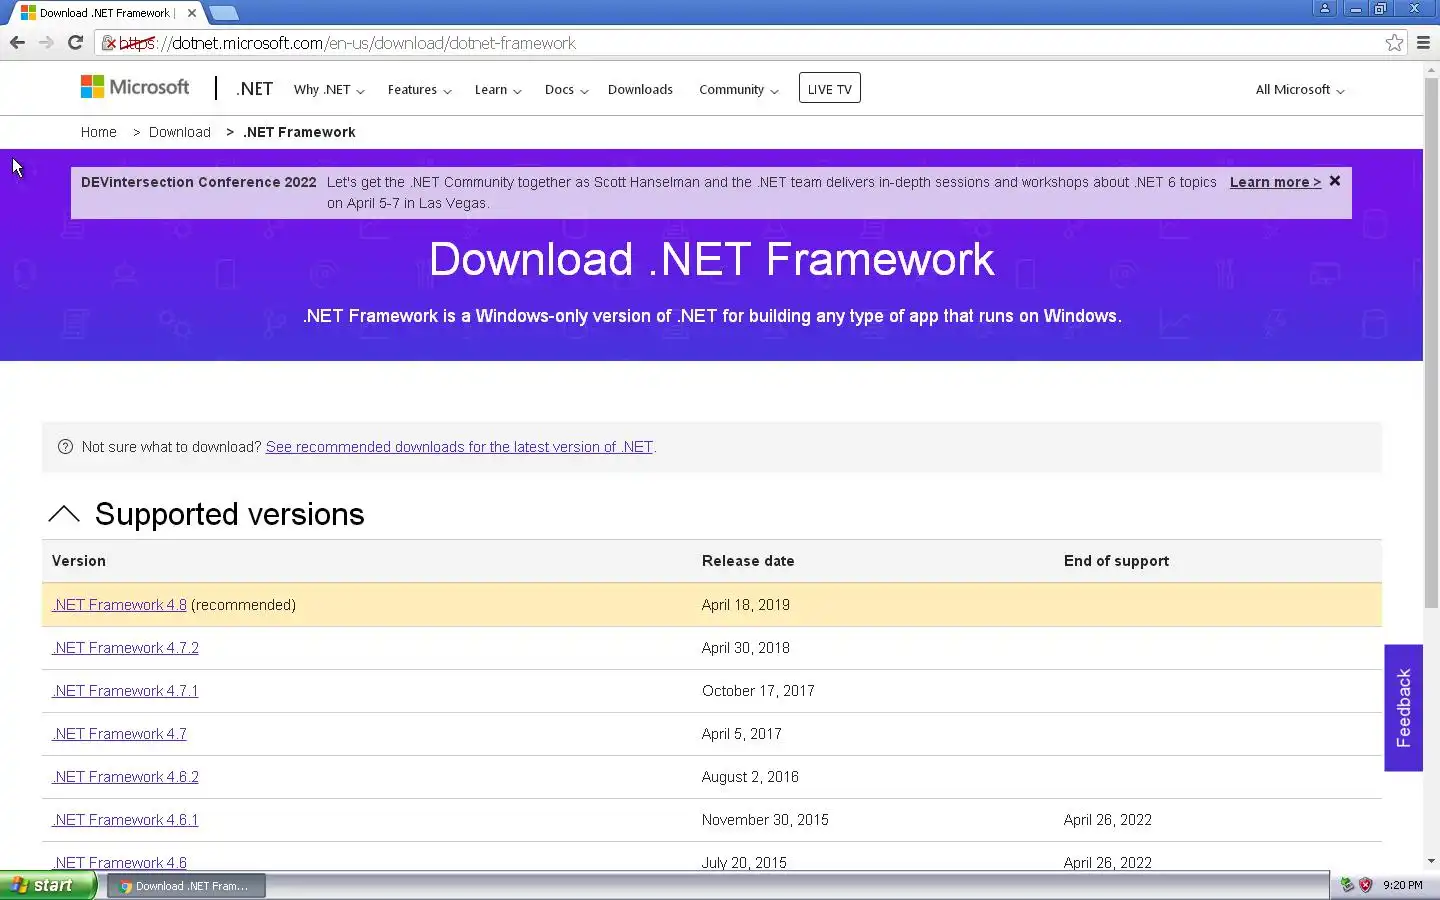Open .NET Framework 4.6.2 link
The width and height of the screenshot is (1440, 900).
click(x=125, y=777)
